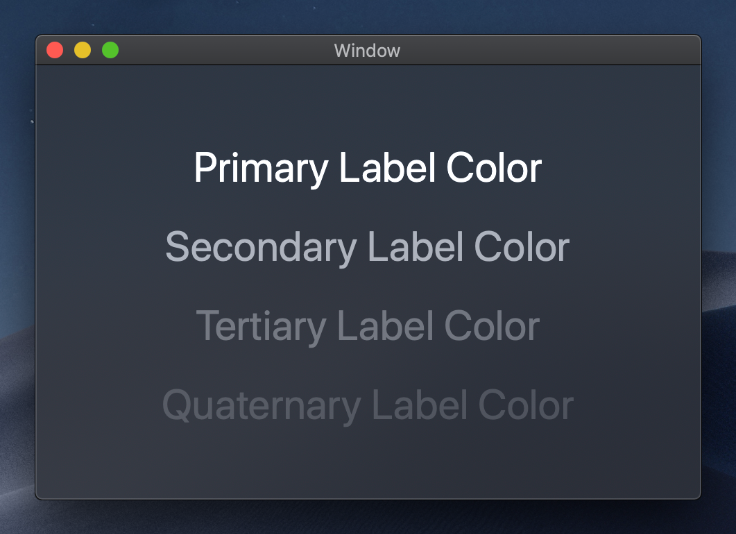Click empty title bar right of "Window" title
The width and height of the screenshot is (736, 534).
549,50
